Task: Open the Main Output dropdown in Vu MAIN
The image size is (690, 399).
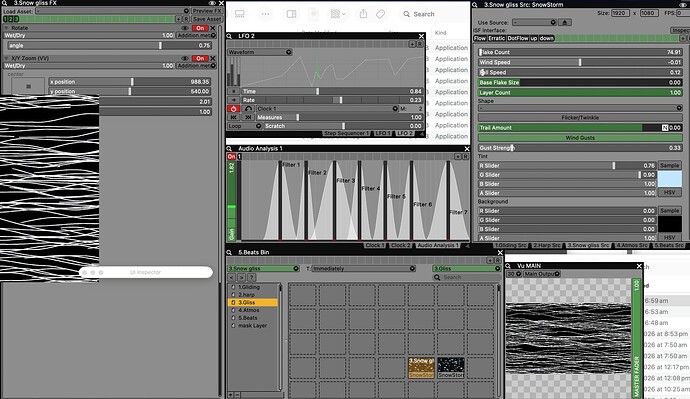Action: [542, 274]
